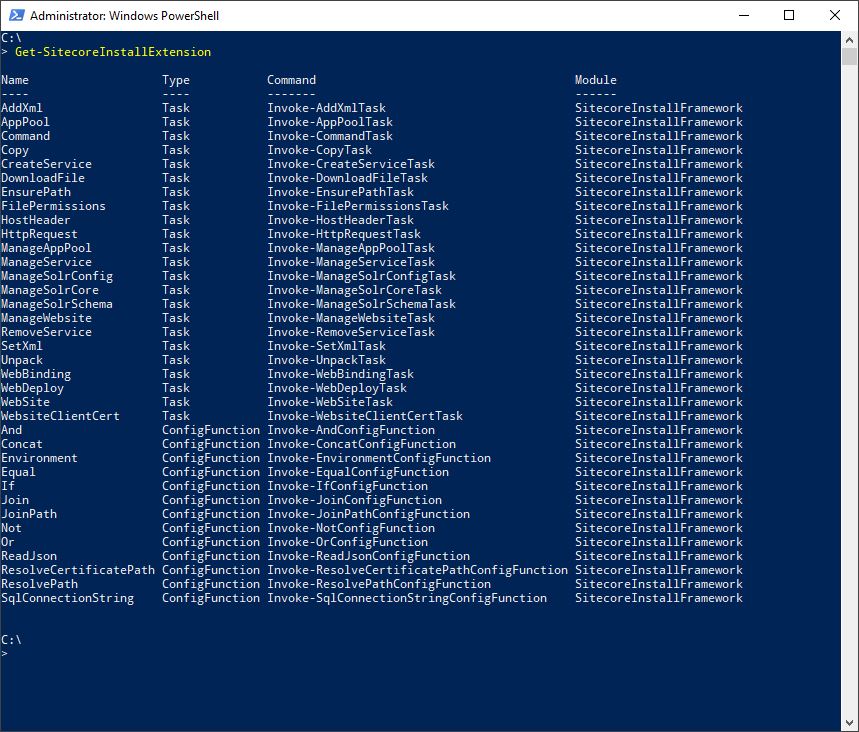Maximize the PowerShell window
Viewport: 859px width, 732px height.
789,15
